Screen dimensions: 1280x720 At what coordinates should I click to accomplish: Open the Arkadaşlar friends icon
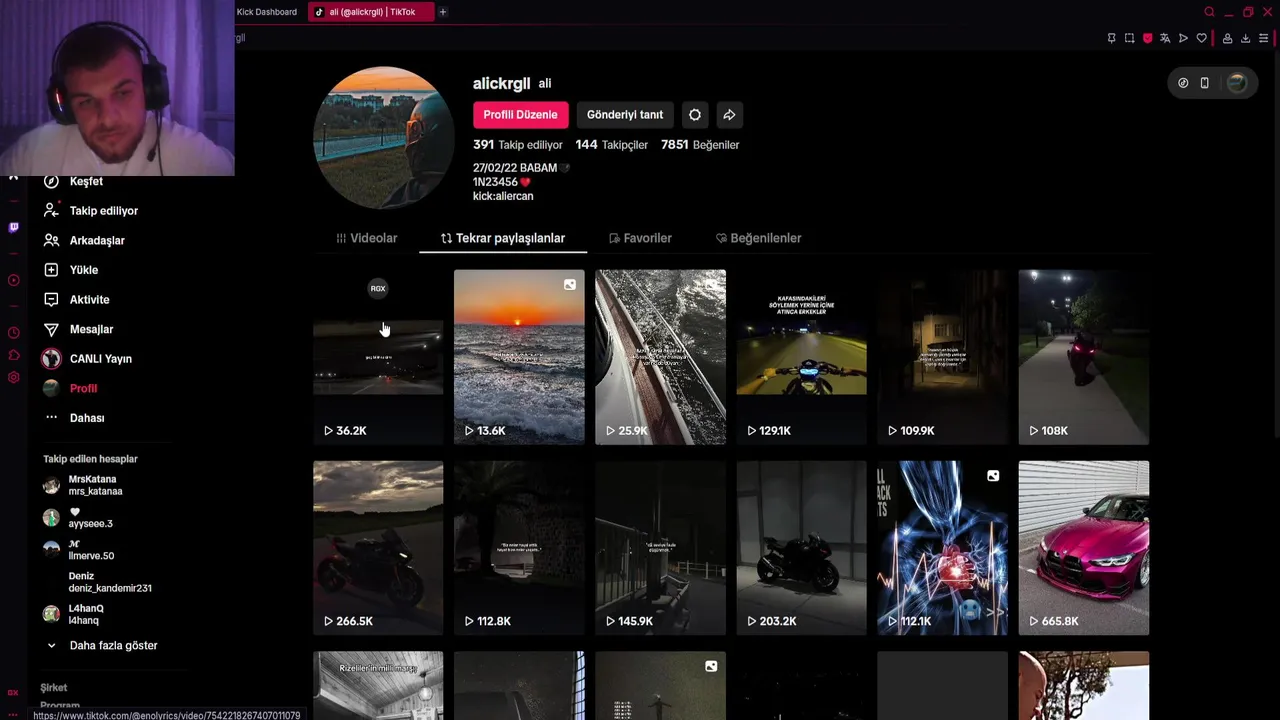coord(51,240)
